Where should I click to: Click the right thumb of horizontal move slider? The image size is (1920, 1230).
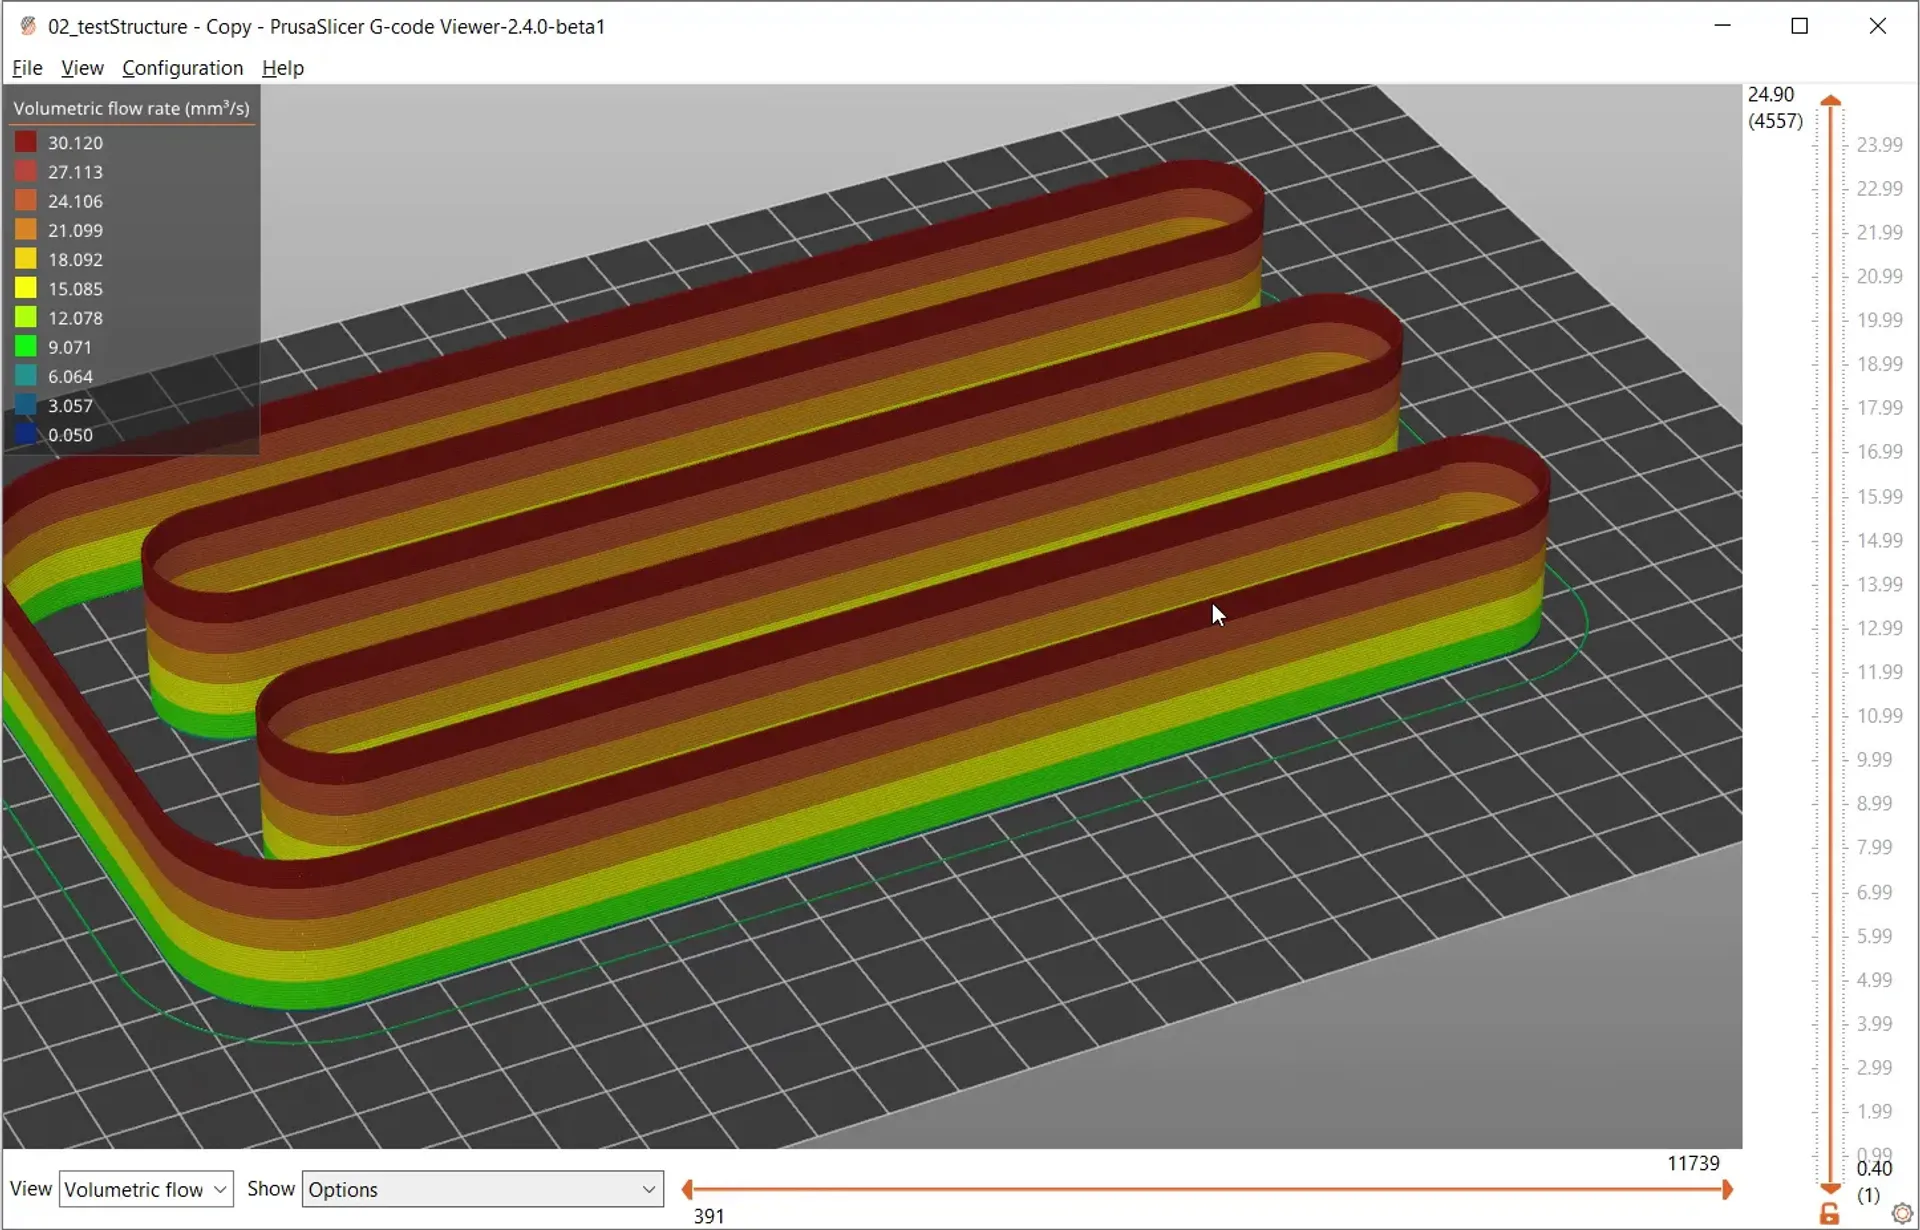(x=1727, y=1189)
